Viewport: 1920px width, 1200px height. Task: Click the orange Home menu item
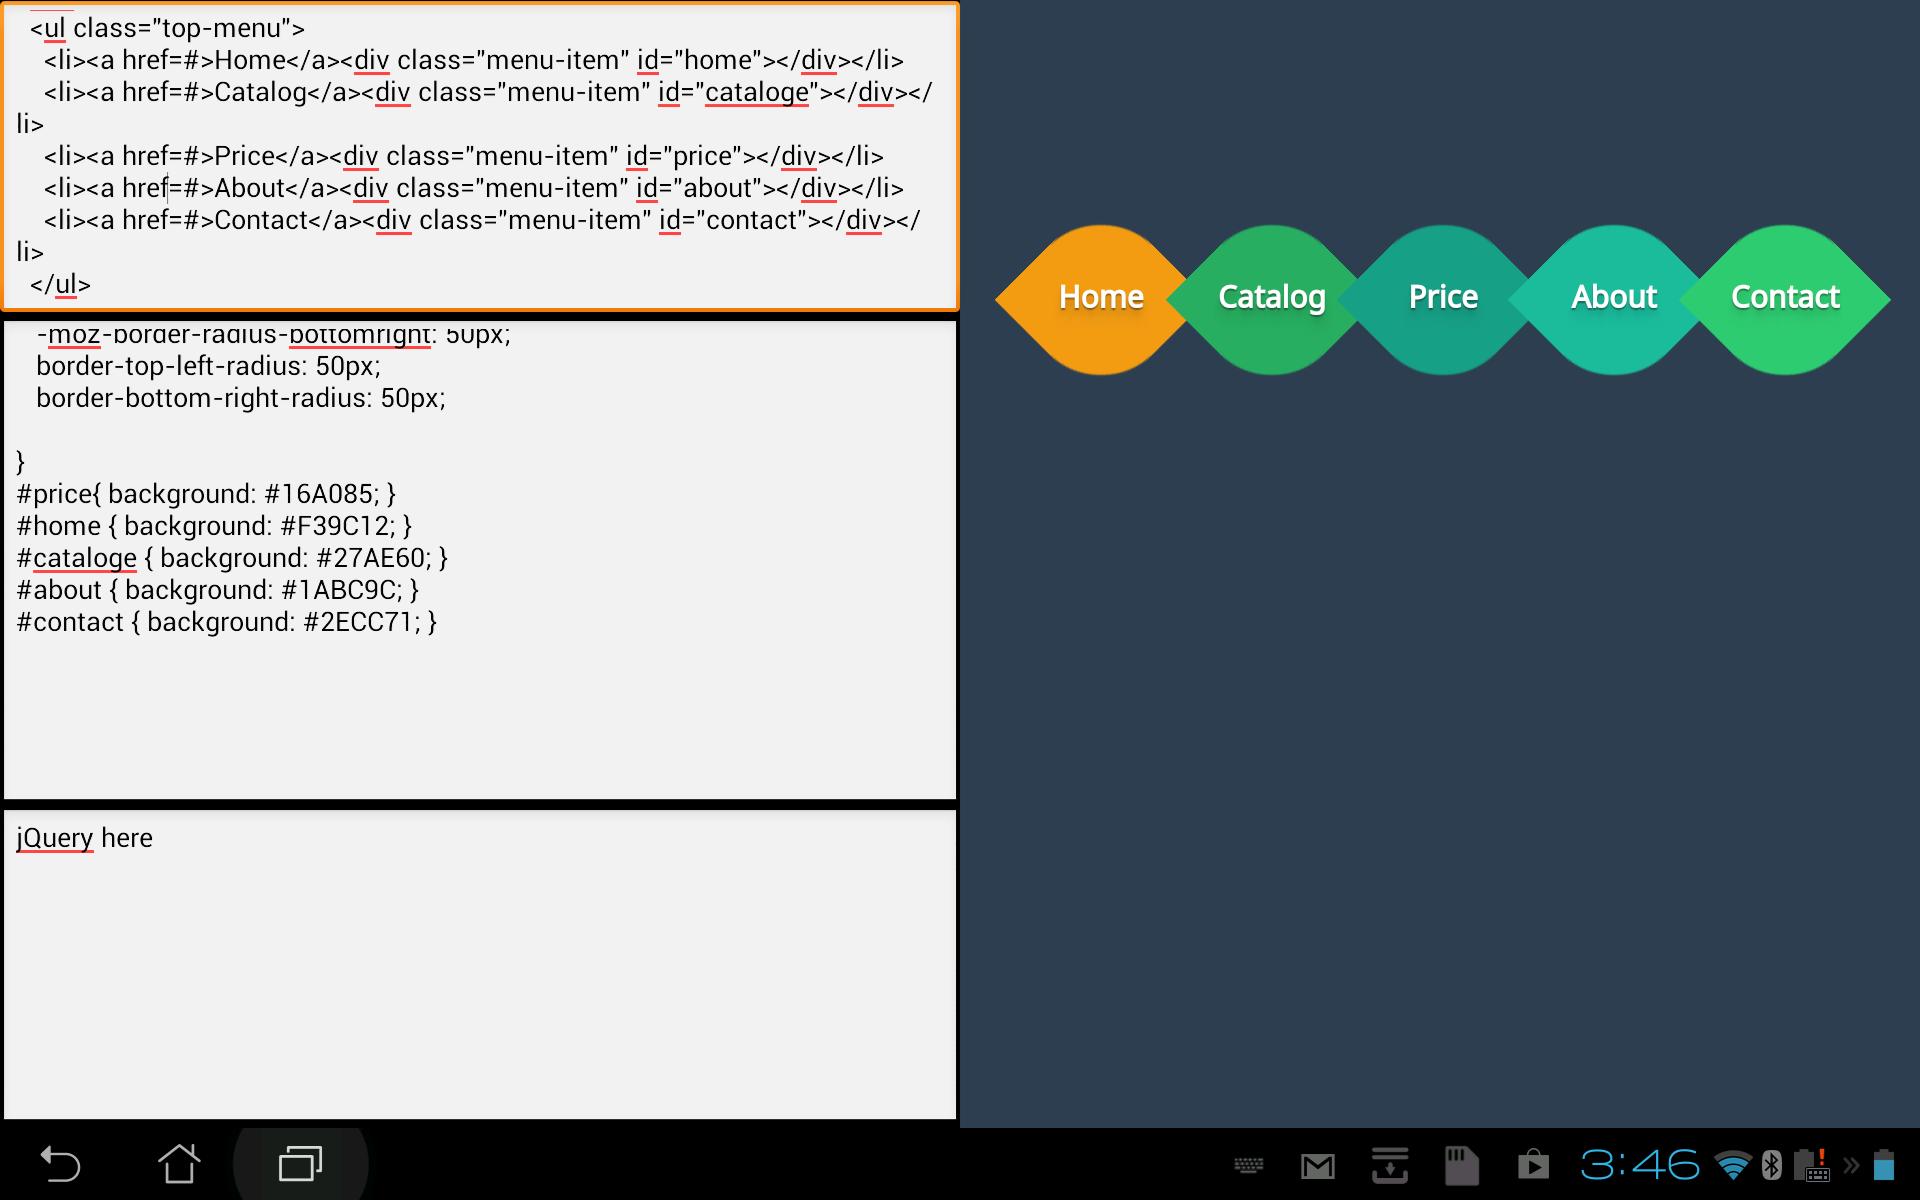1101,298
